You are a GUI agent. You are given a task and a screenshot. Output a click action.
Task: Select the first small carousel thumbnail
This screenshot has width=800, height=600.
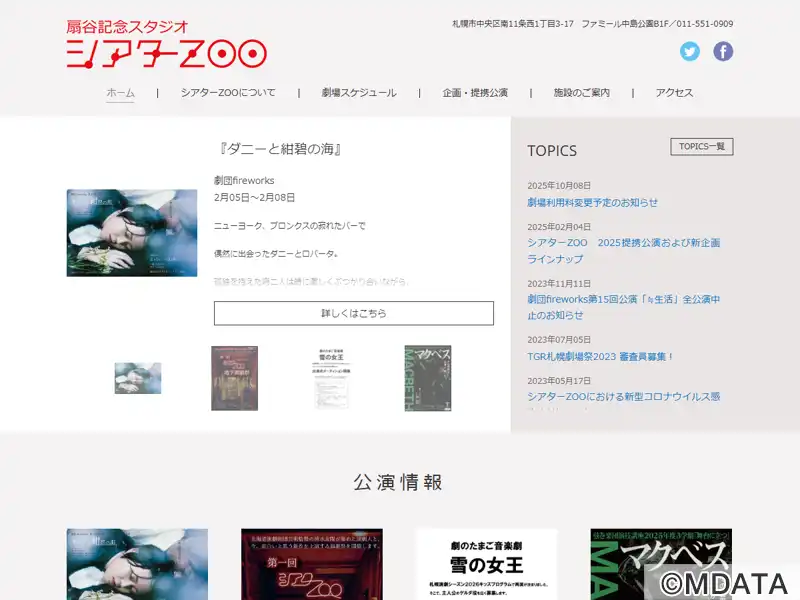click(x=138, y=378)
